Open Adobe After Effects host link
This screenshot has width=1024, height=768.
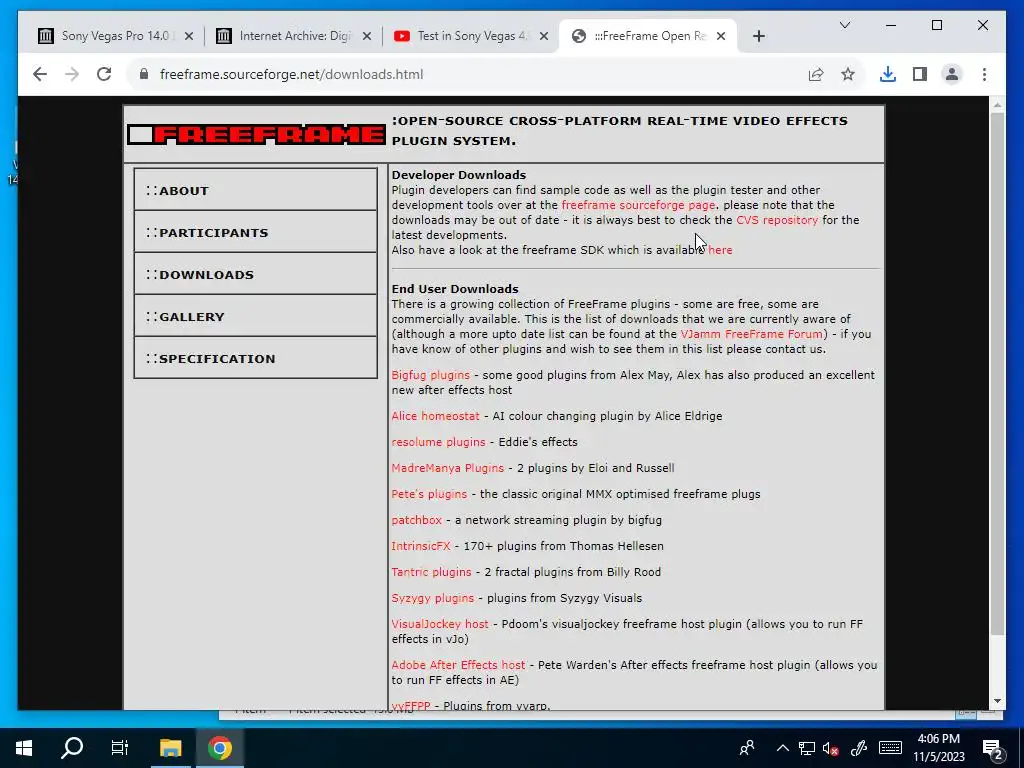(458, 665)
